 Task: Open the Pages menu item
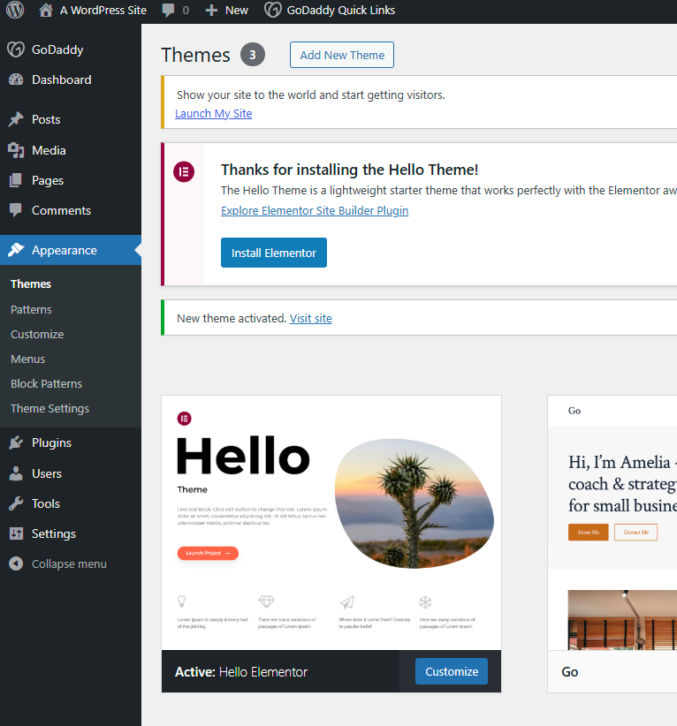(48, 181)
